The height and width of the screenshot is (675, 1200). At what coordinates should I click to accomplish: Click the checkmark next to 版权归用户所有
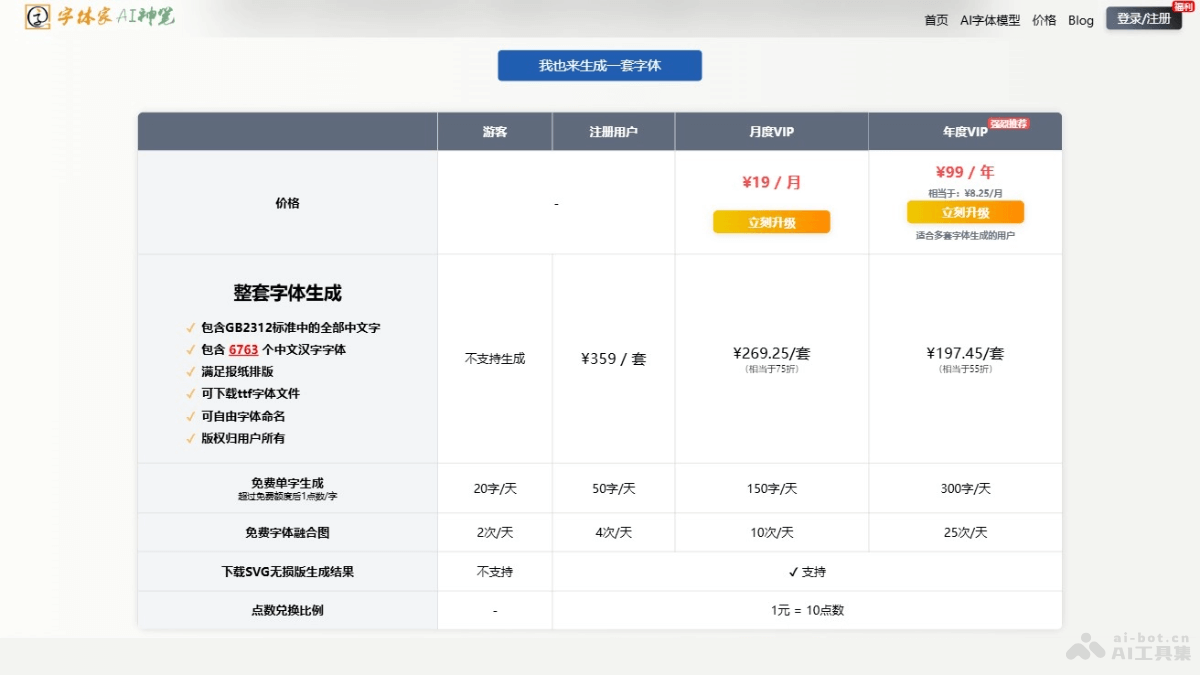pos(188,438)
